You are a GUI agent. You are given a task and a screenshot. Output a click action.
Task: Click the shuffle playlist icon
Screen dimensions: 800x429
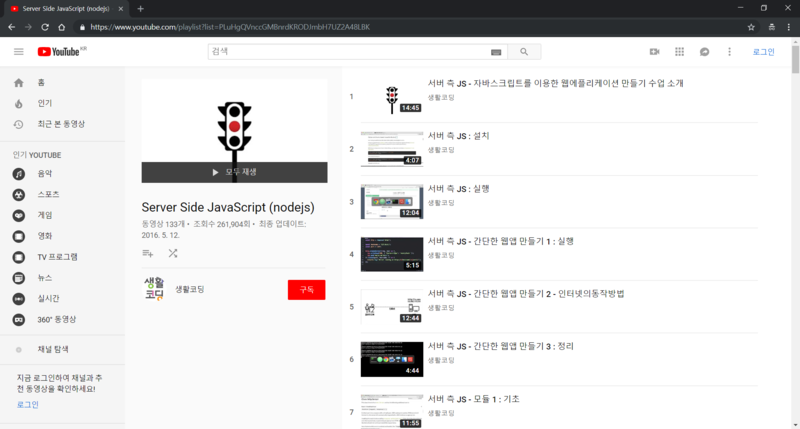pos(173,254)
